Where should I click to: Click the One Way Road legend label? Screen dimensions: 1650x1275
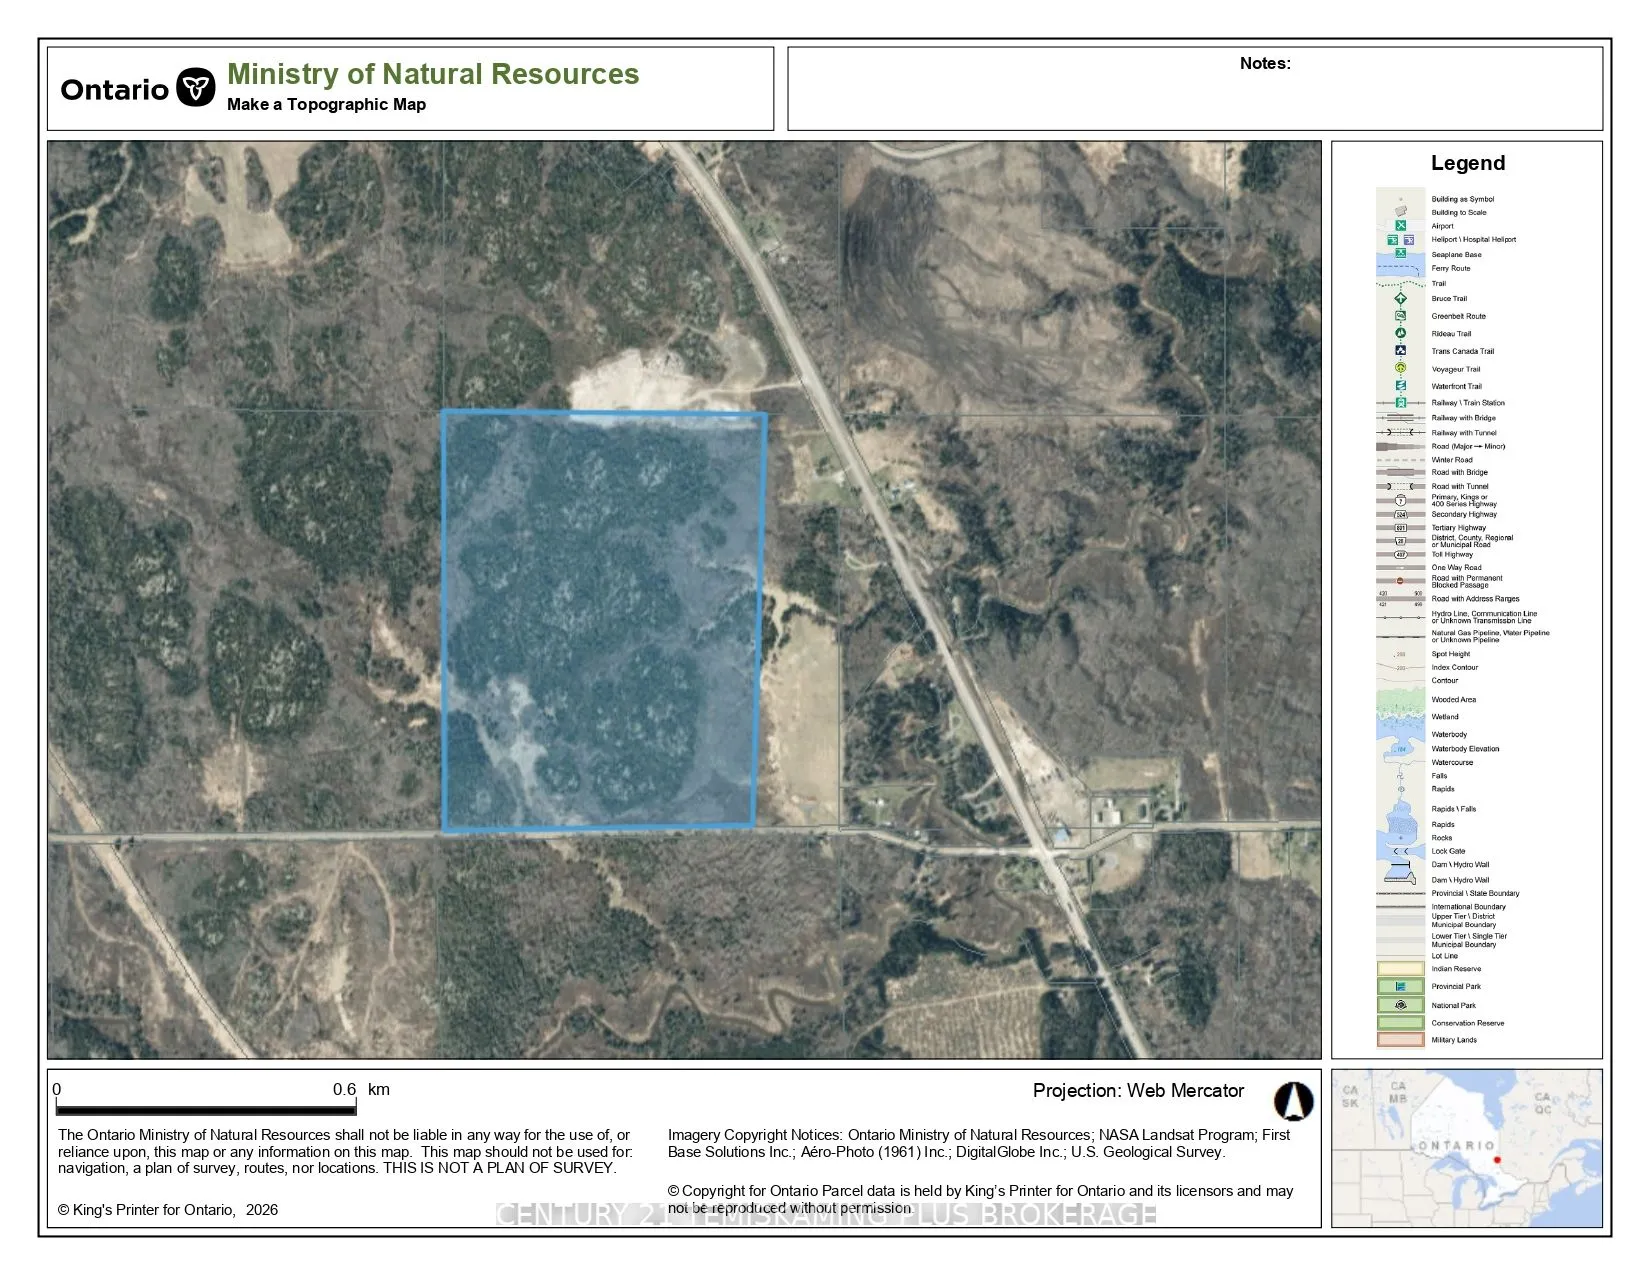click(1456, 567)
